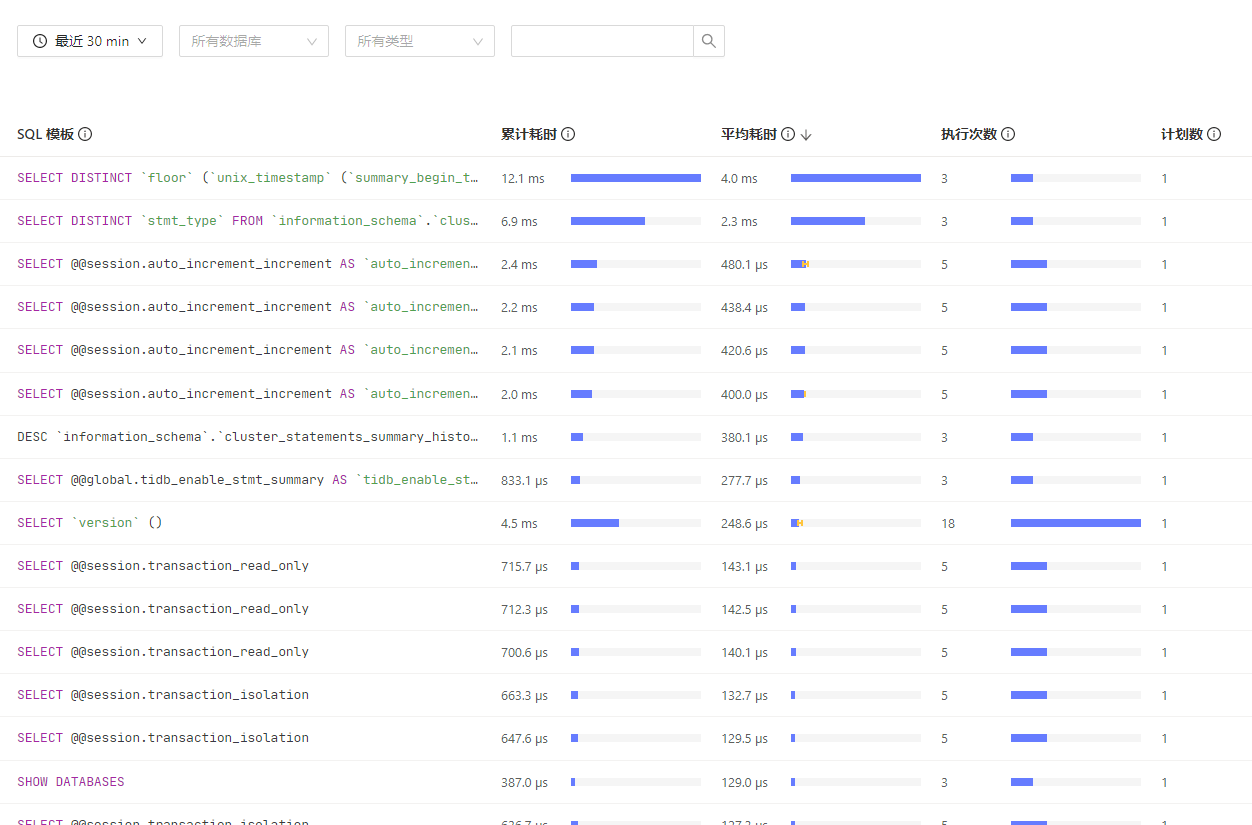Click info icon beside 累计耗时 header
This screenshot has height=825, width=1252.
568,134
